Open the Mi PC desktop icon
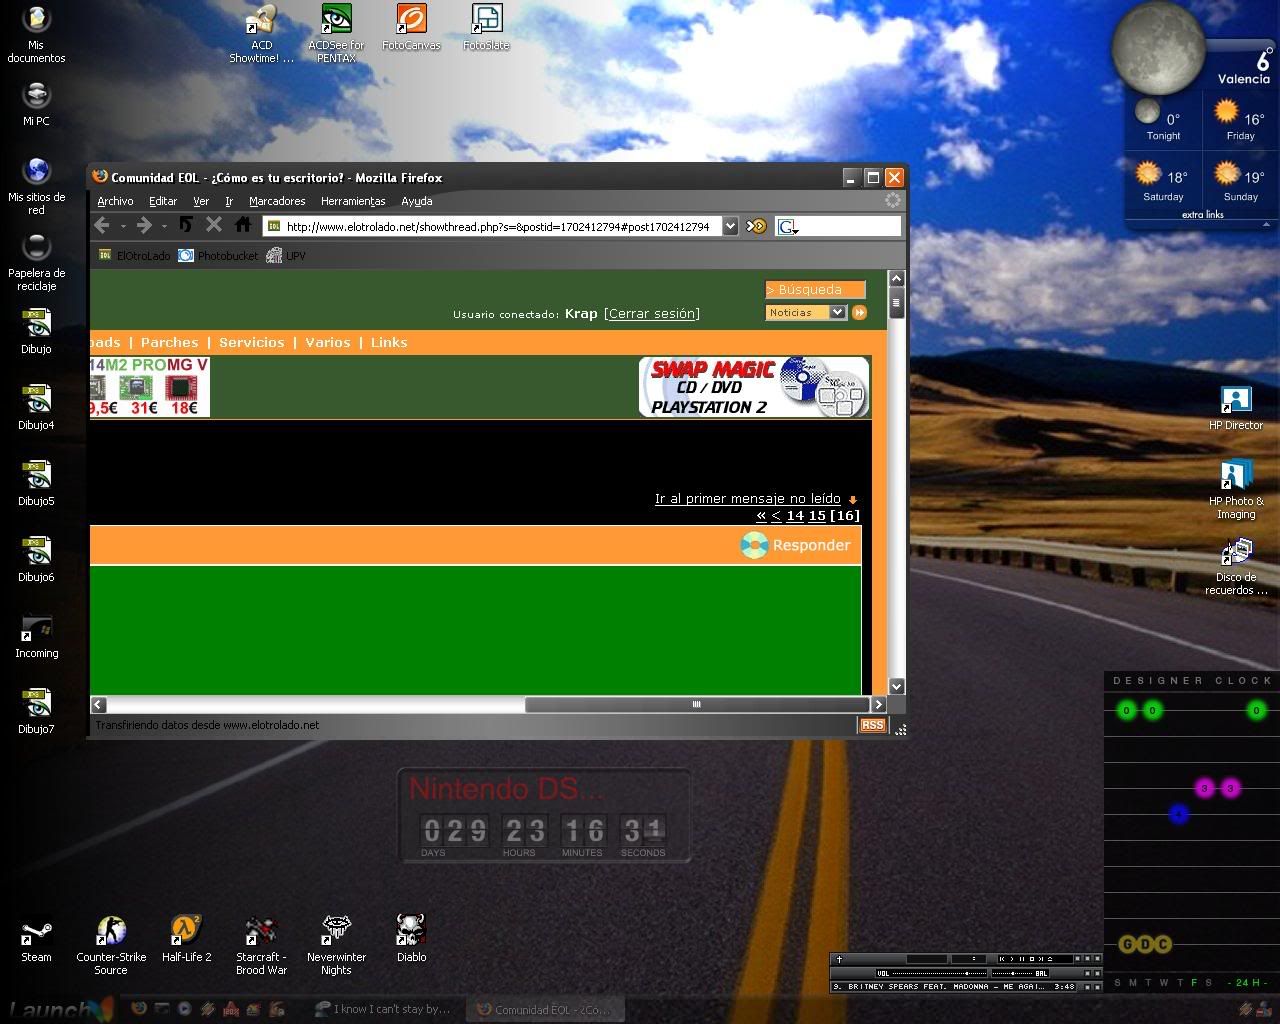This screenshot has width=1280, height=1024. tap(36, 103)
